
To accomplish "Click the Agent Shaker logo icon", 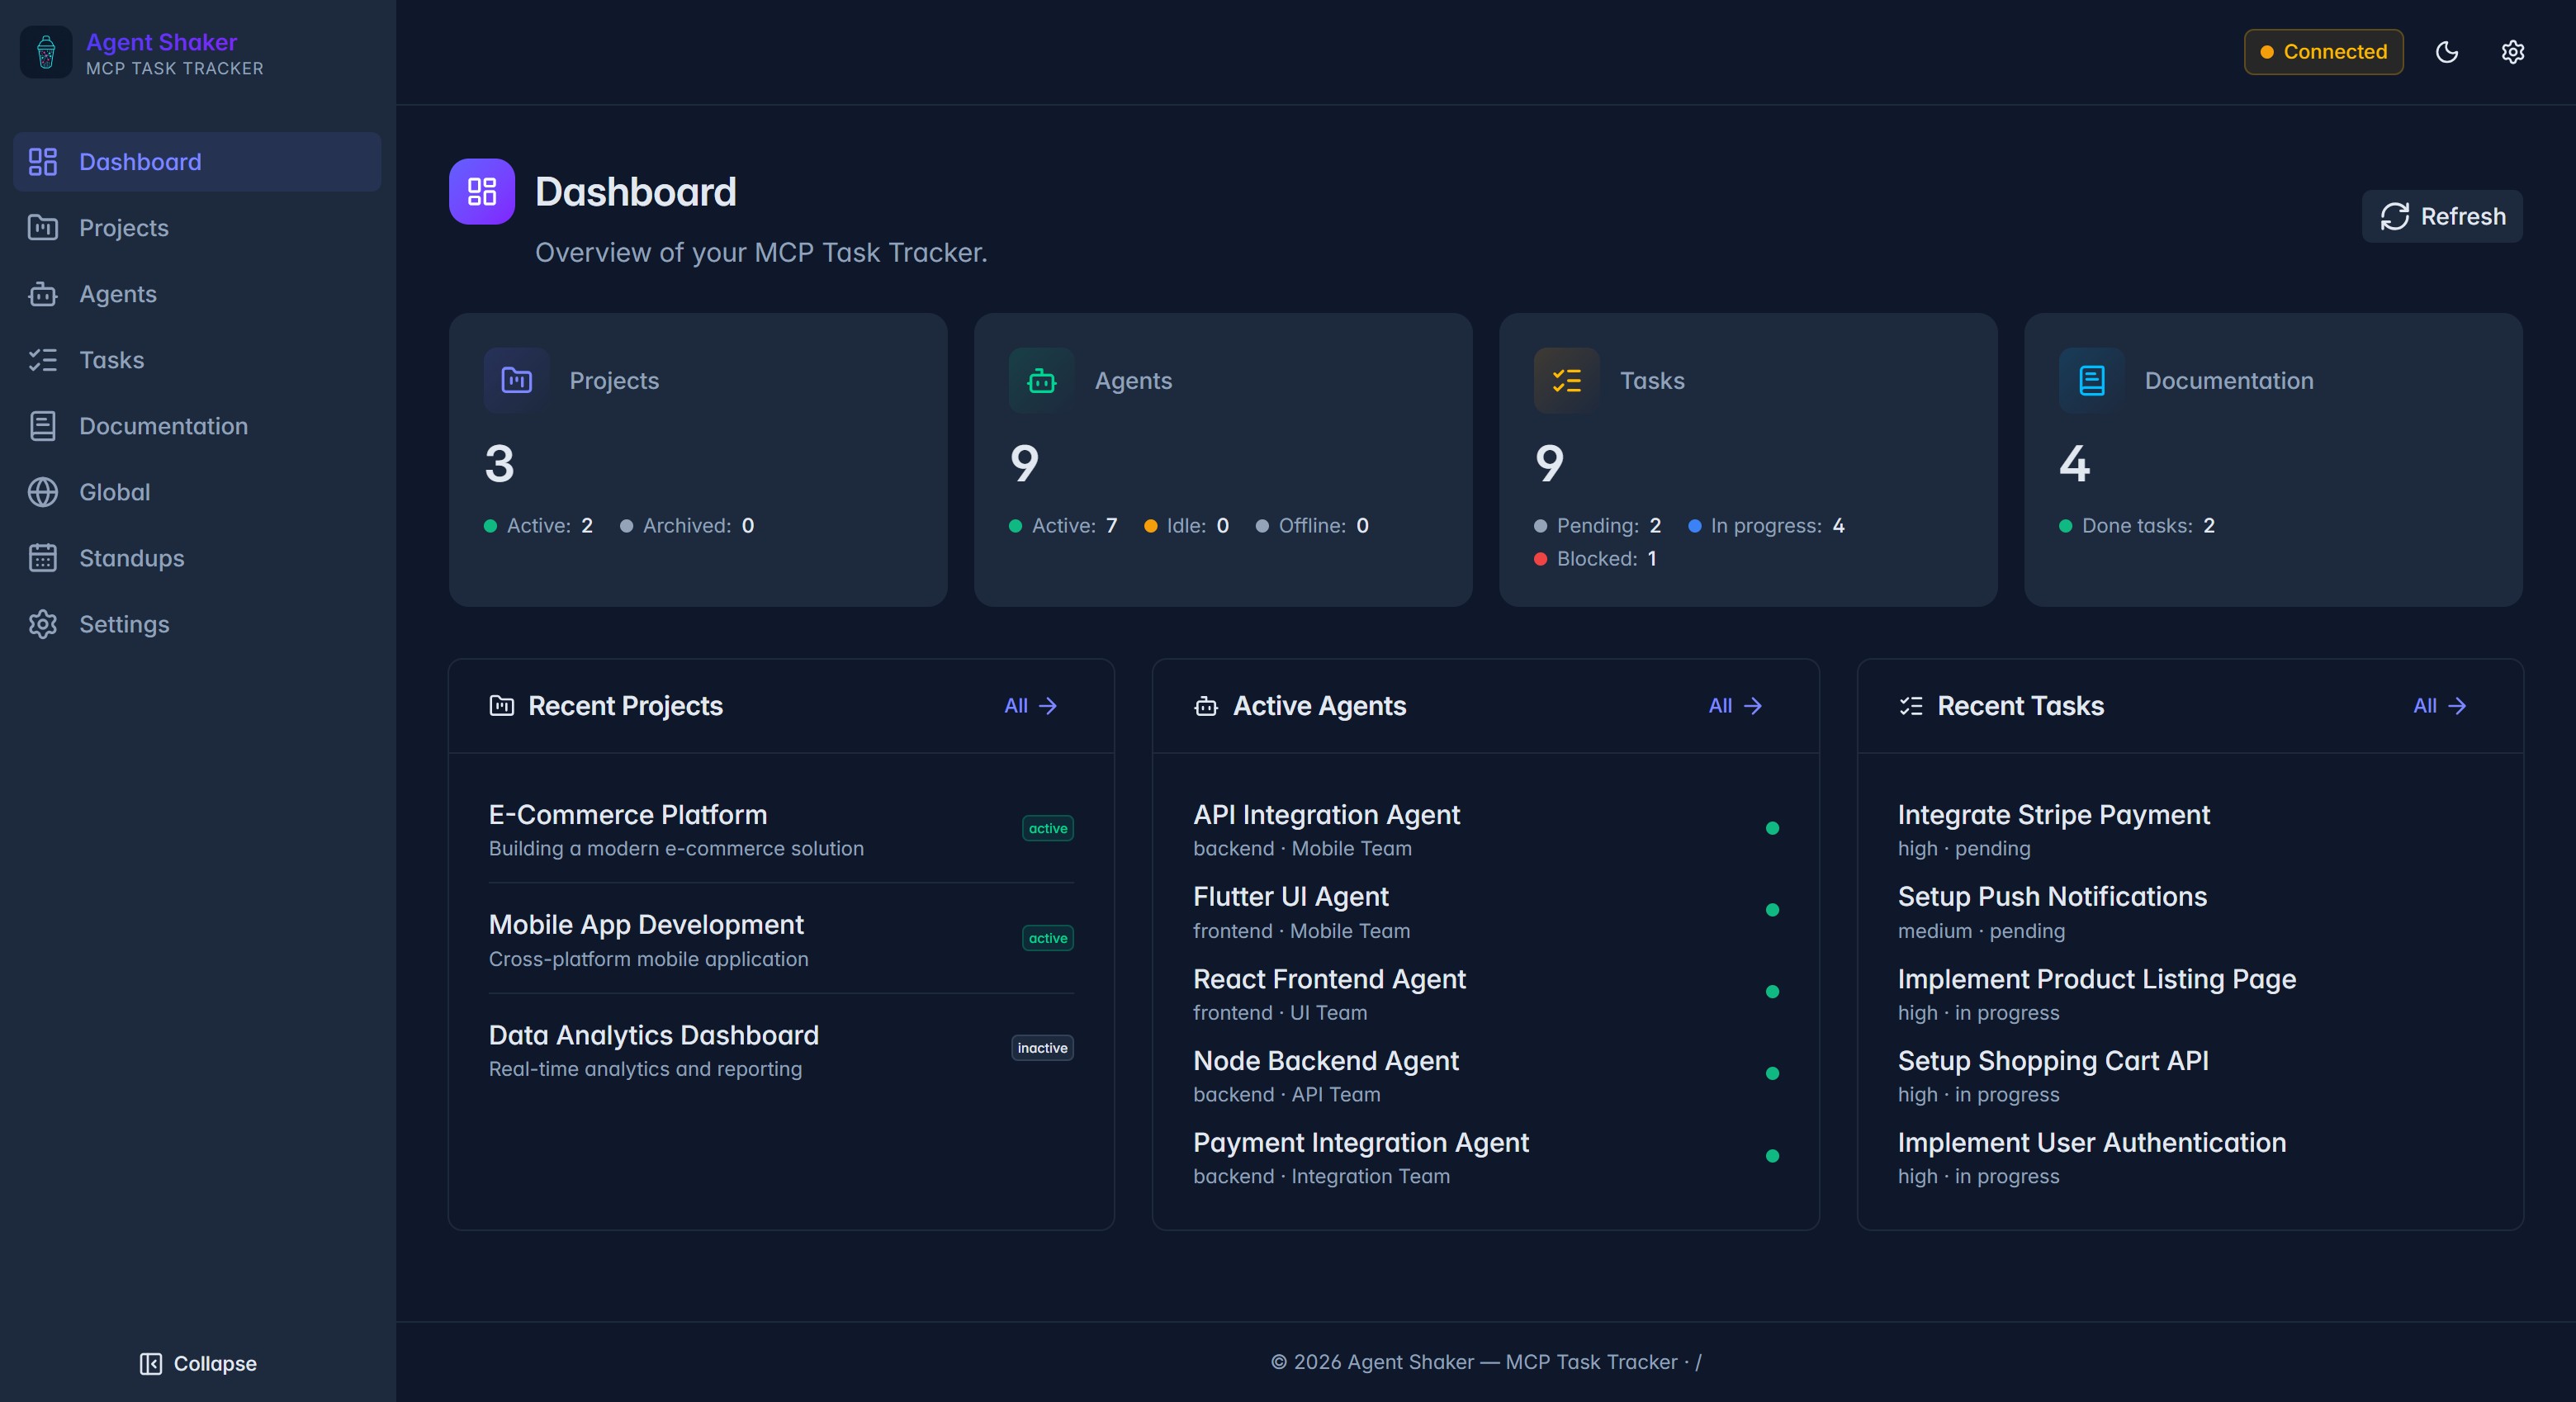I will (46, 52).
